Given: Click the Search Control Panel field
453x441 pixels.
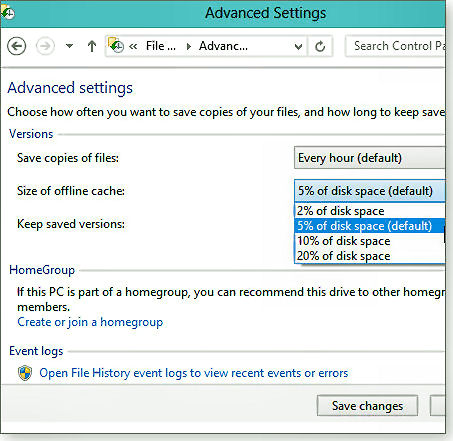Looking at the screenshot, I should click(396, 46).
